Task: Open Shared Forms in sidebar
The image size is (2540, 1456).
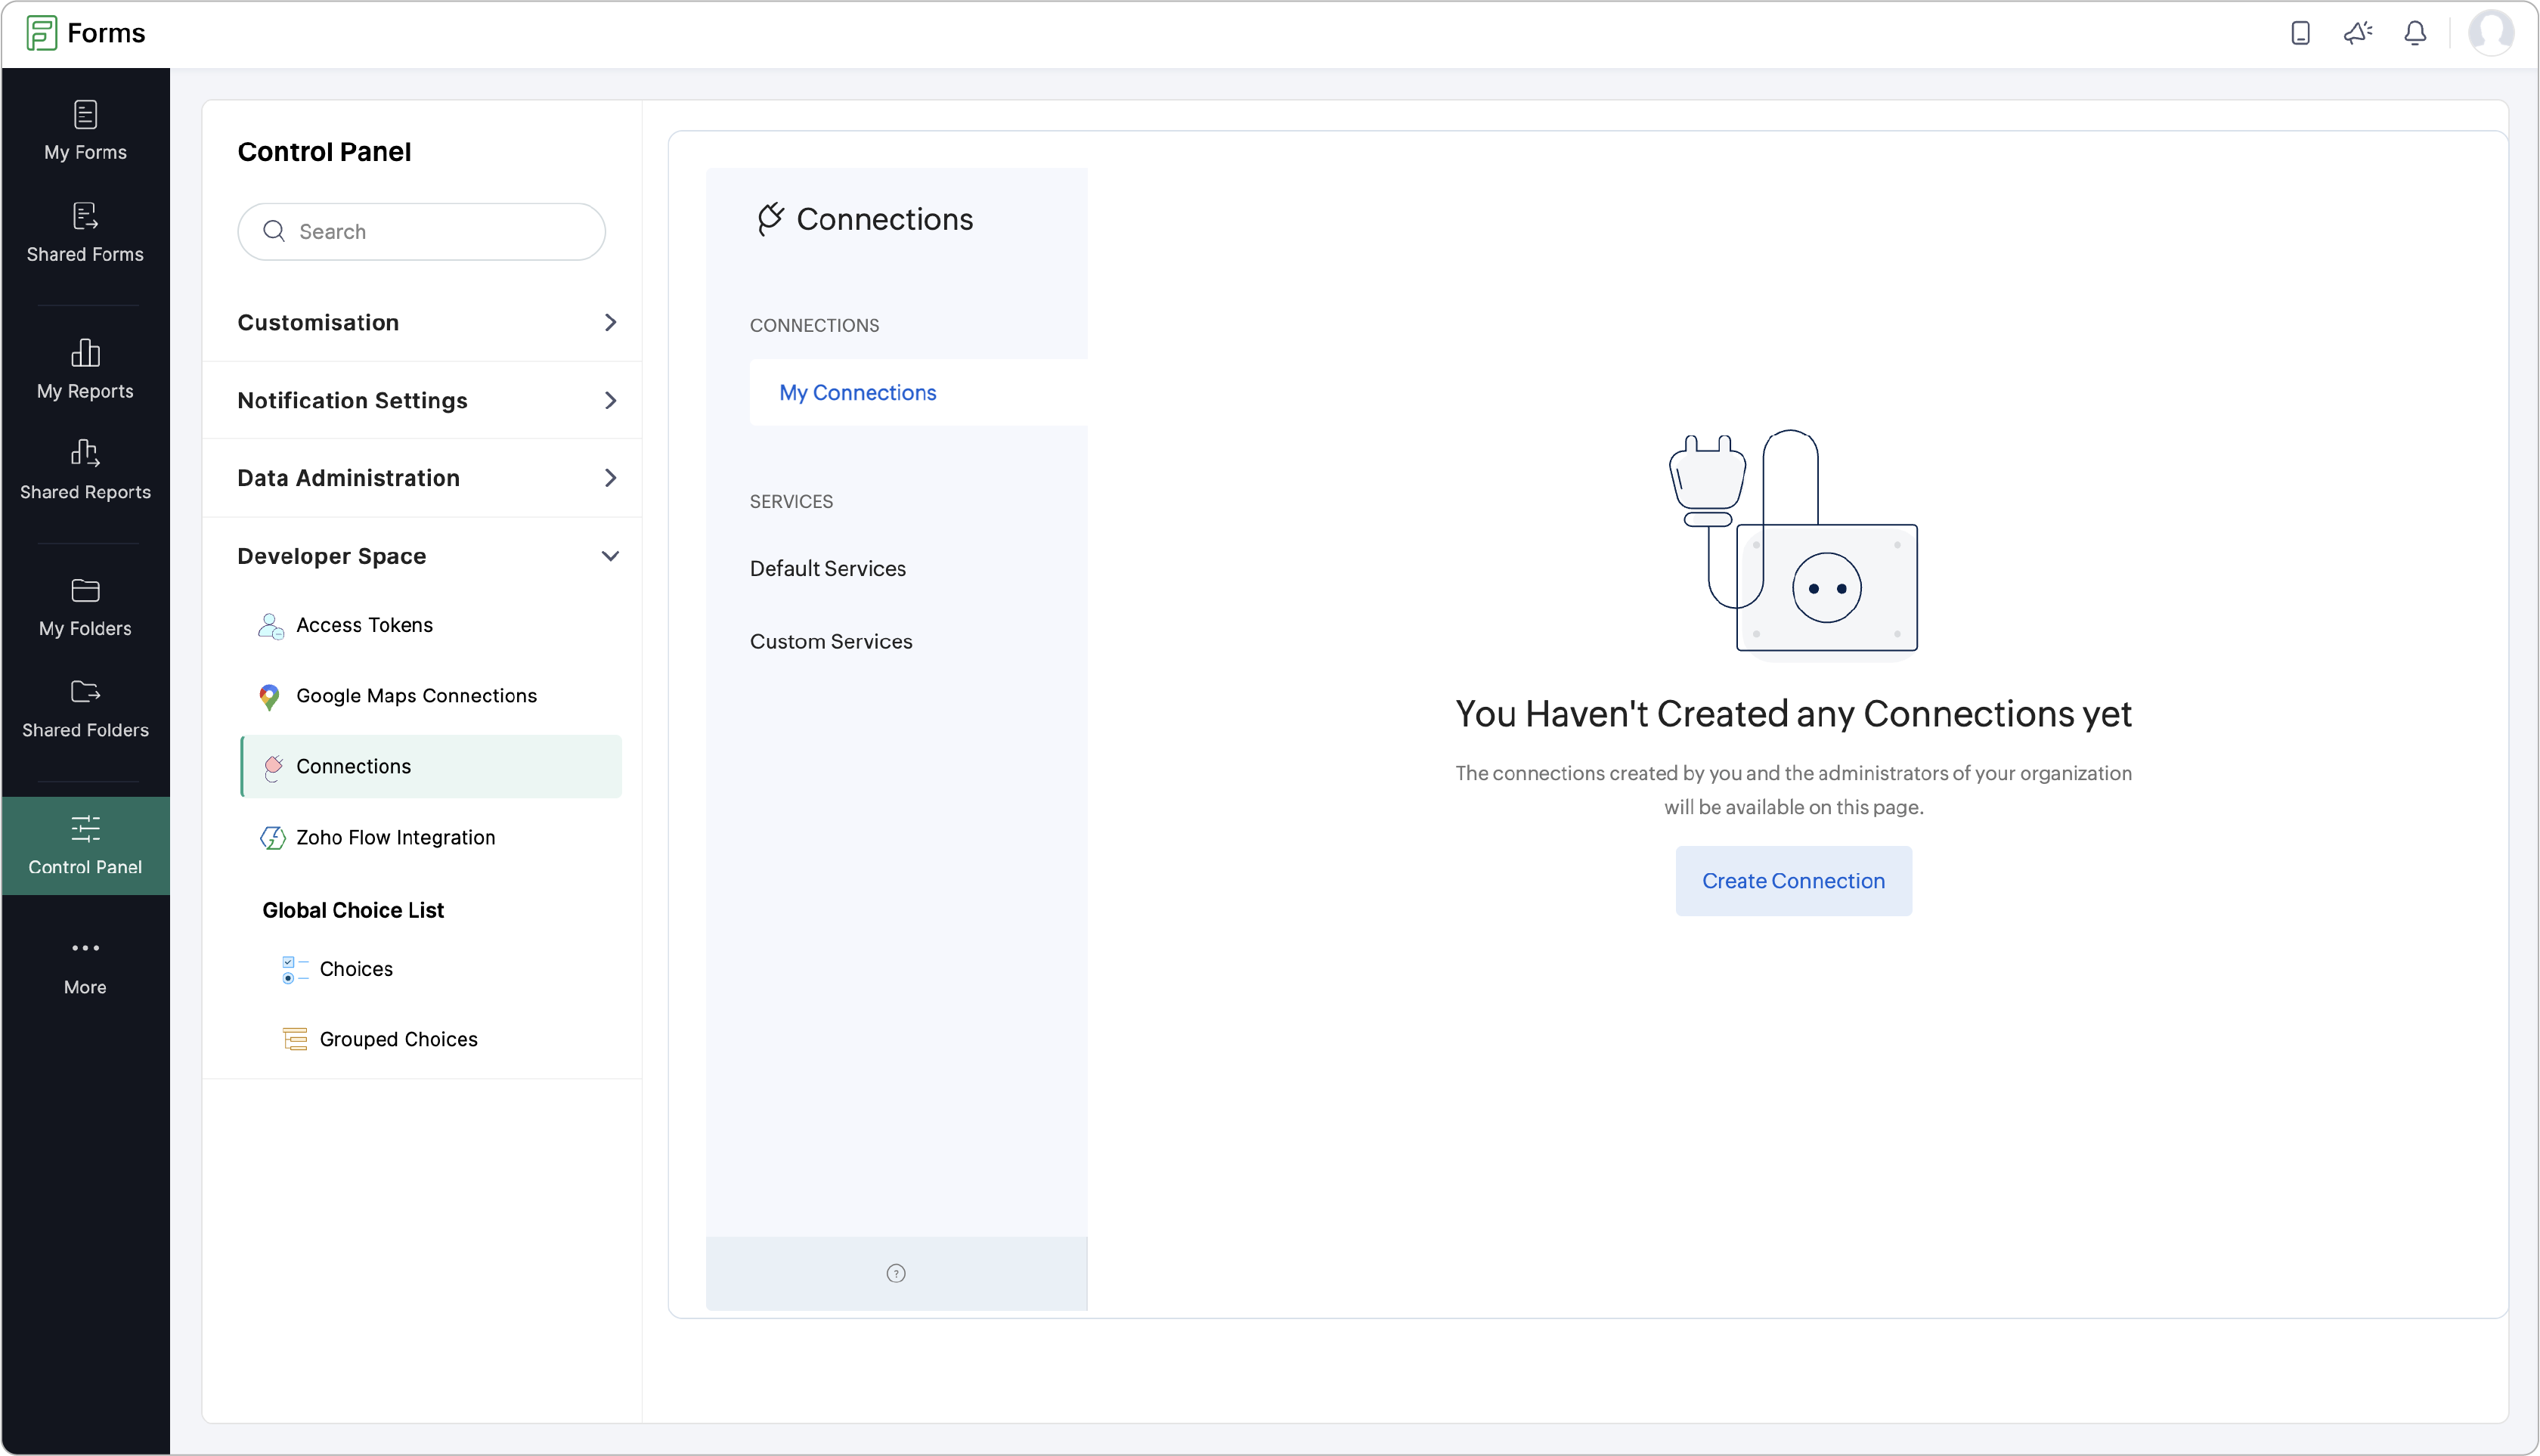Action: pos(85,232)
